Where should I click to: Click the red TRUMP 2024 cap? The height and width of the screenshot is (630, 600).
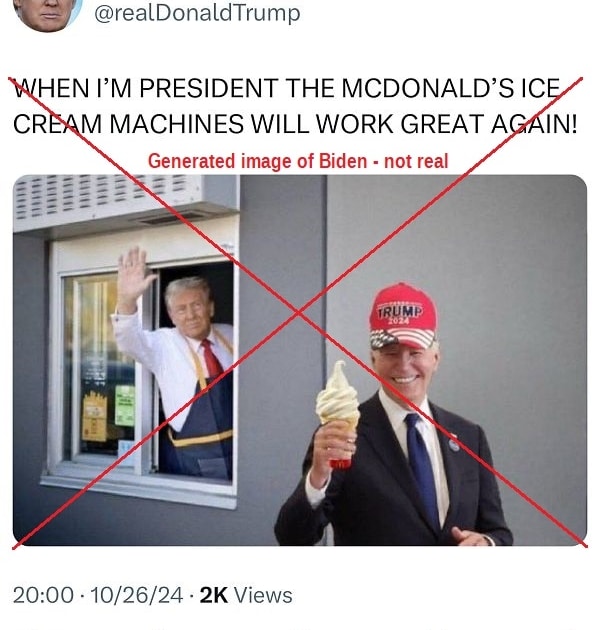pyautogui.click(x=402, y=316)
